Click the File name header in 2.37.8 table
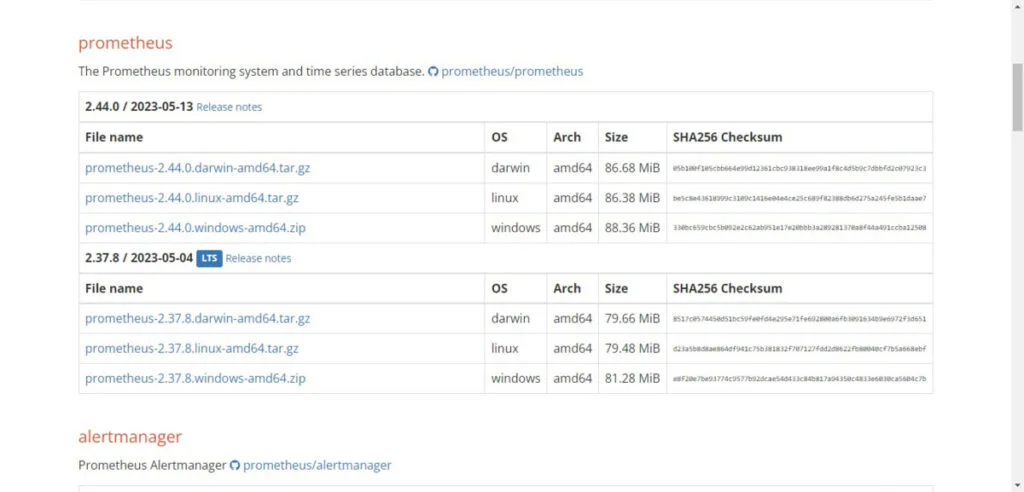This screenshot has height=492, width=1024. [114, 288]
